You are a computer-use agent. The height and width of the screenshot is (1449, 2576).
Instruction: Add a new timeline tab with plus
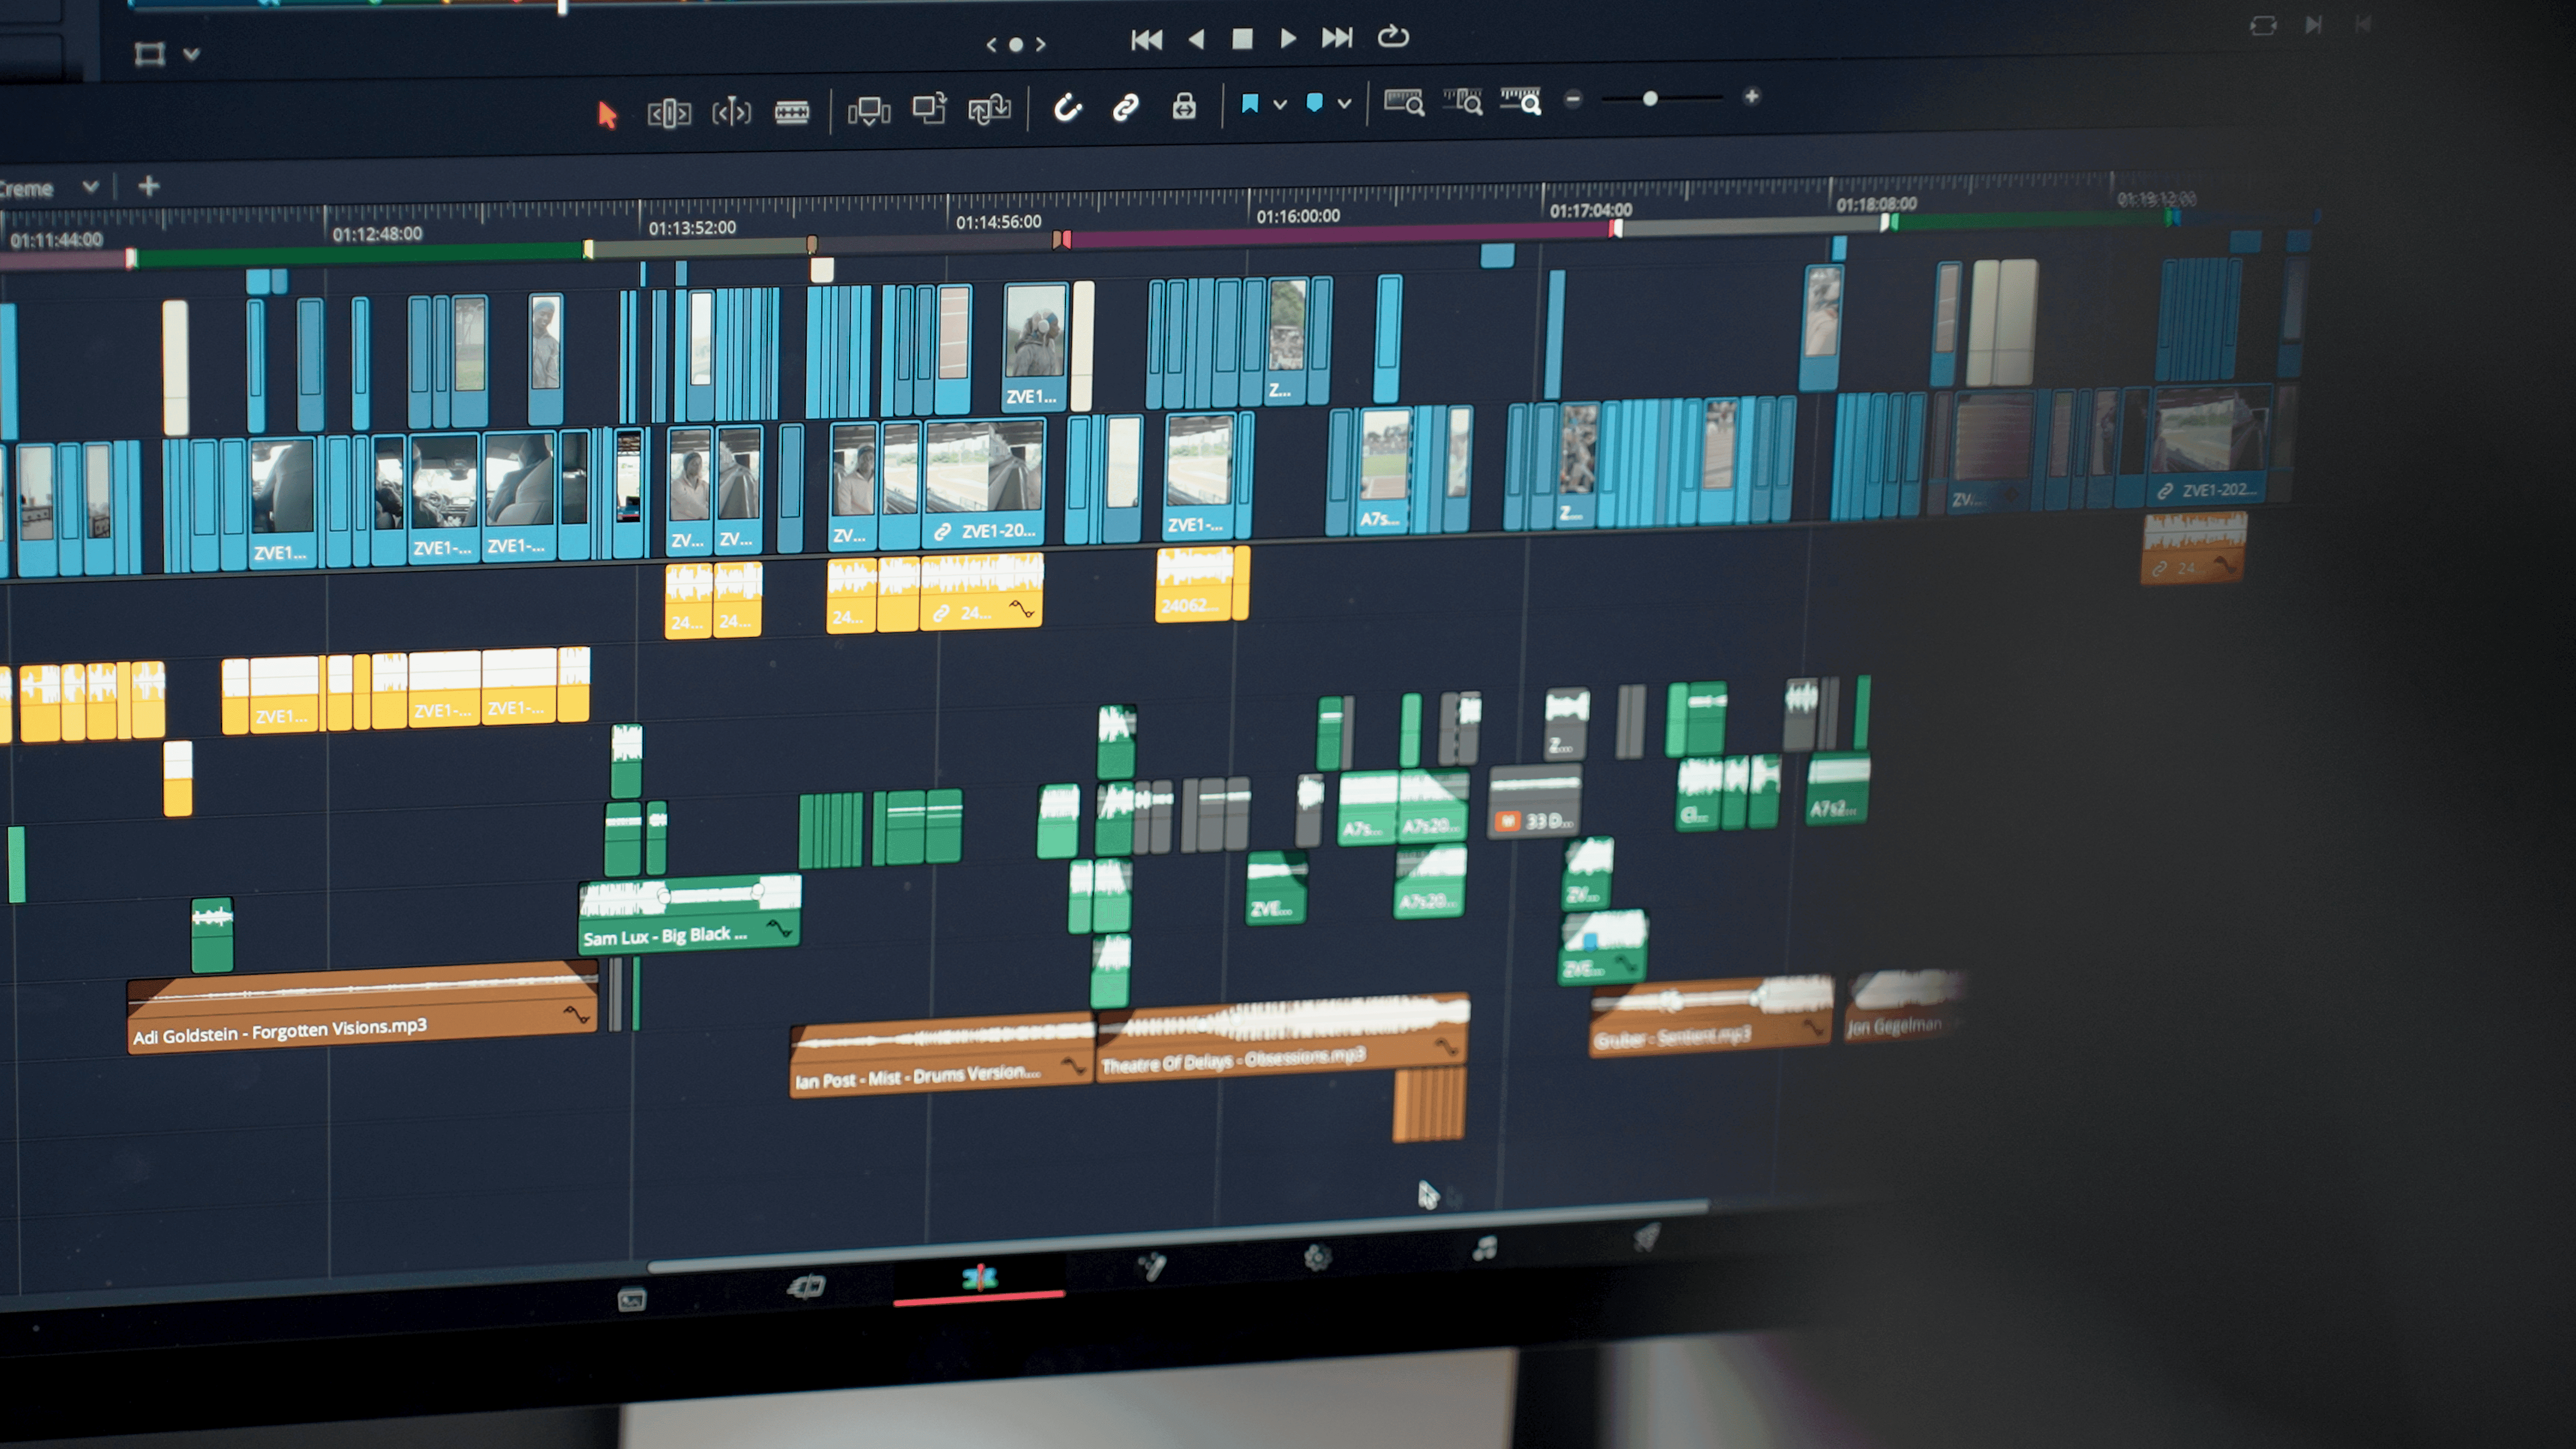coord(148,186)
